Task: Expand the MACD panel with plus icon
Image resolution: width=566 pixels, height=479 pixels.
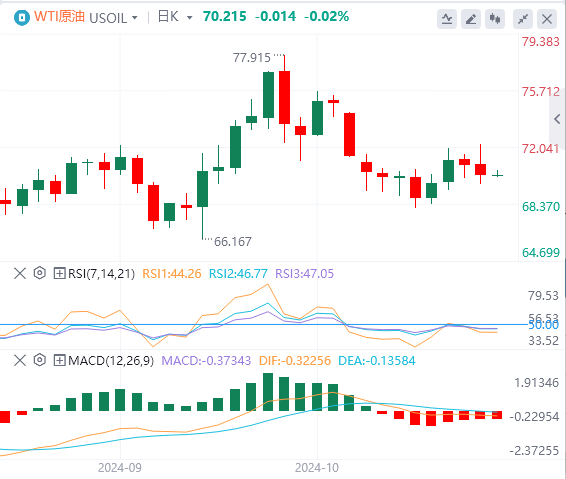Action: 59,360
